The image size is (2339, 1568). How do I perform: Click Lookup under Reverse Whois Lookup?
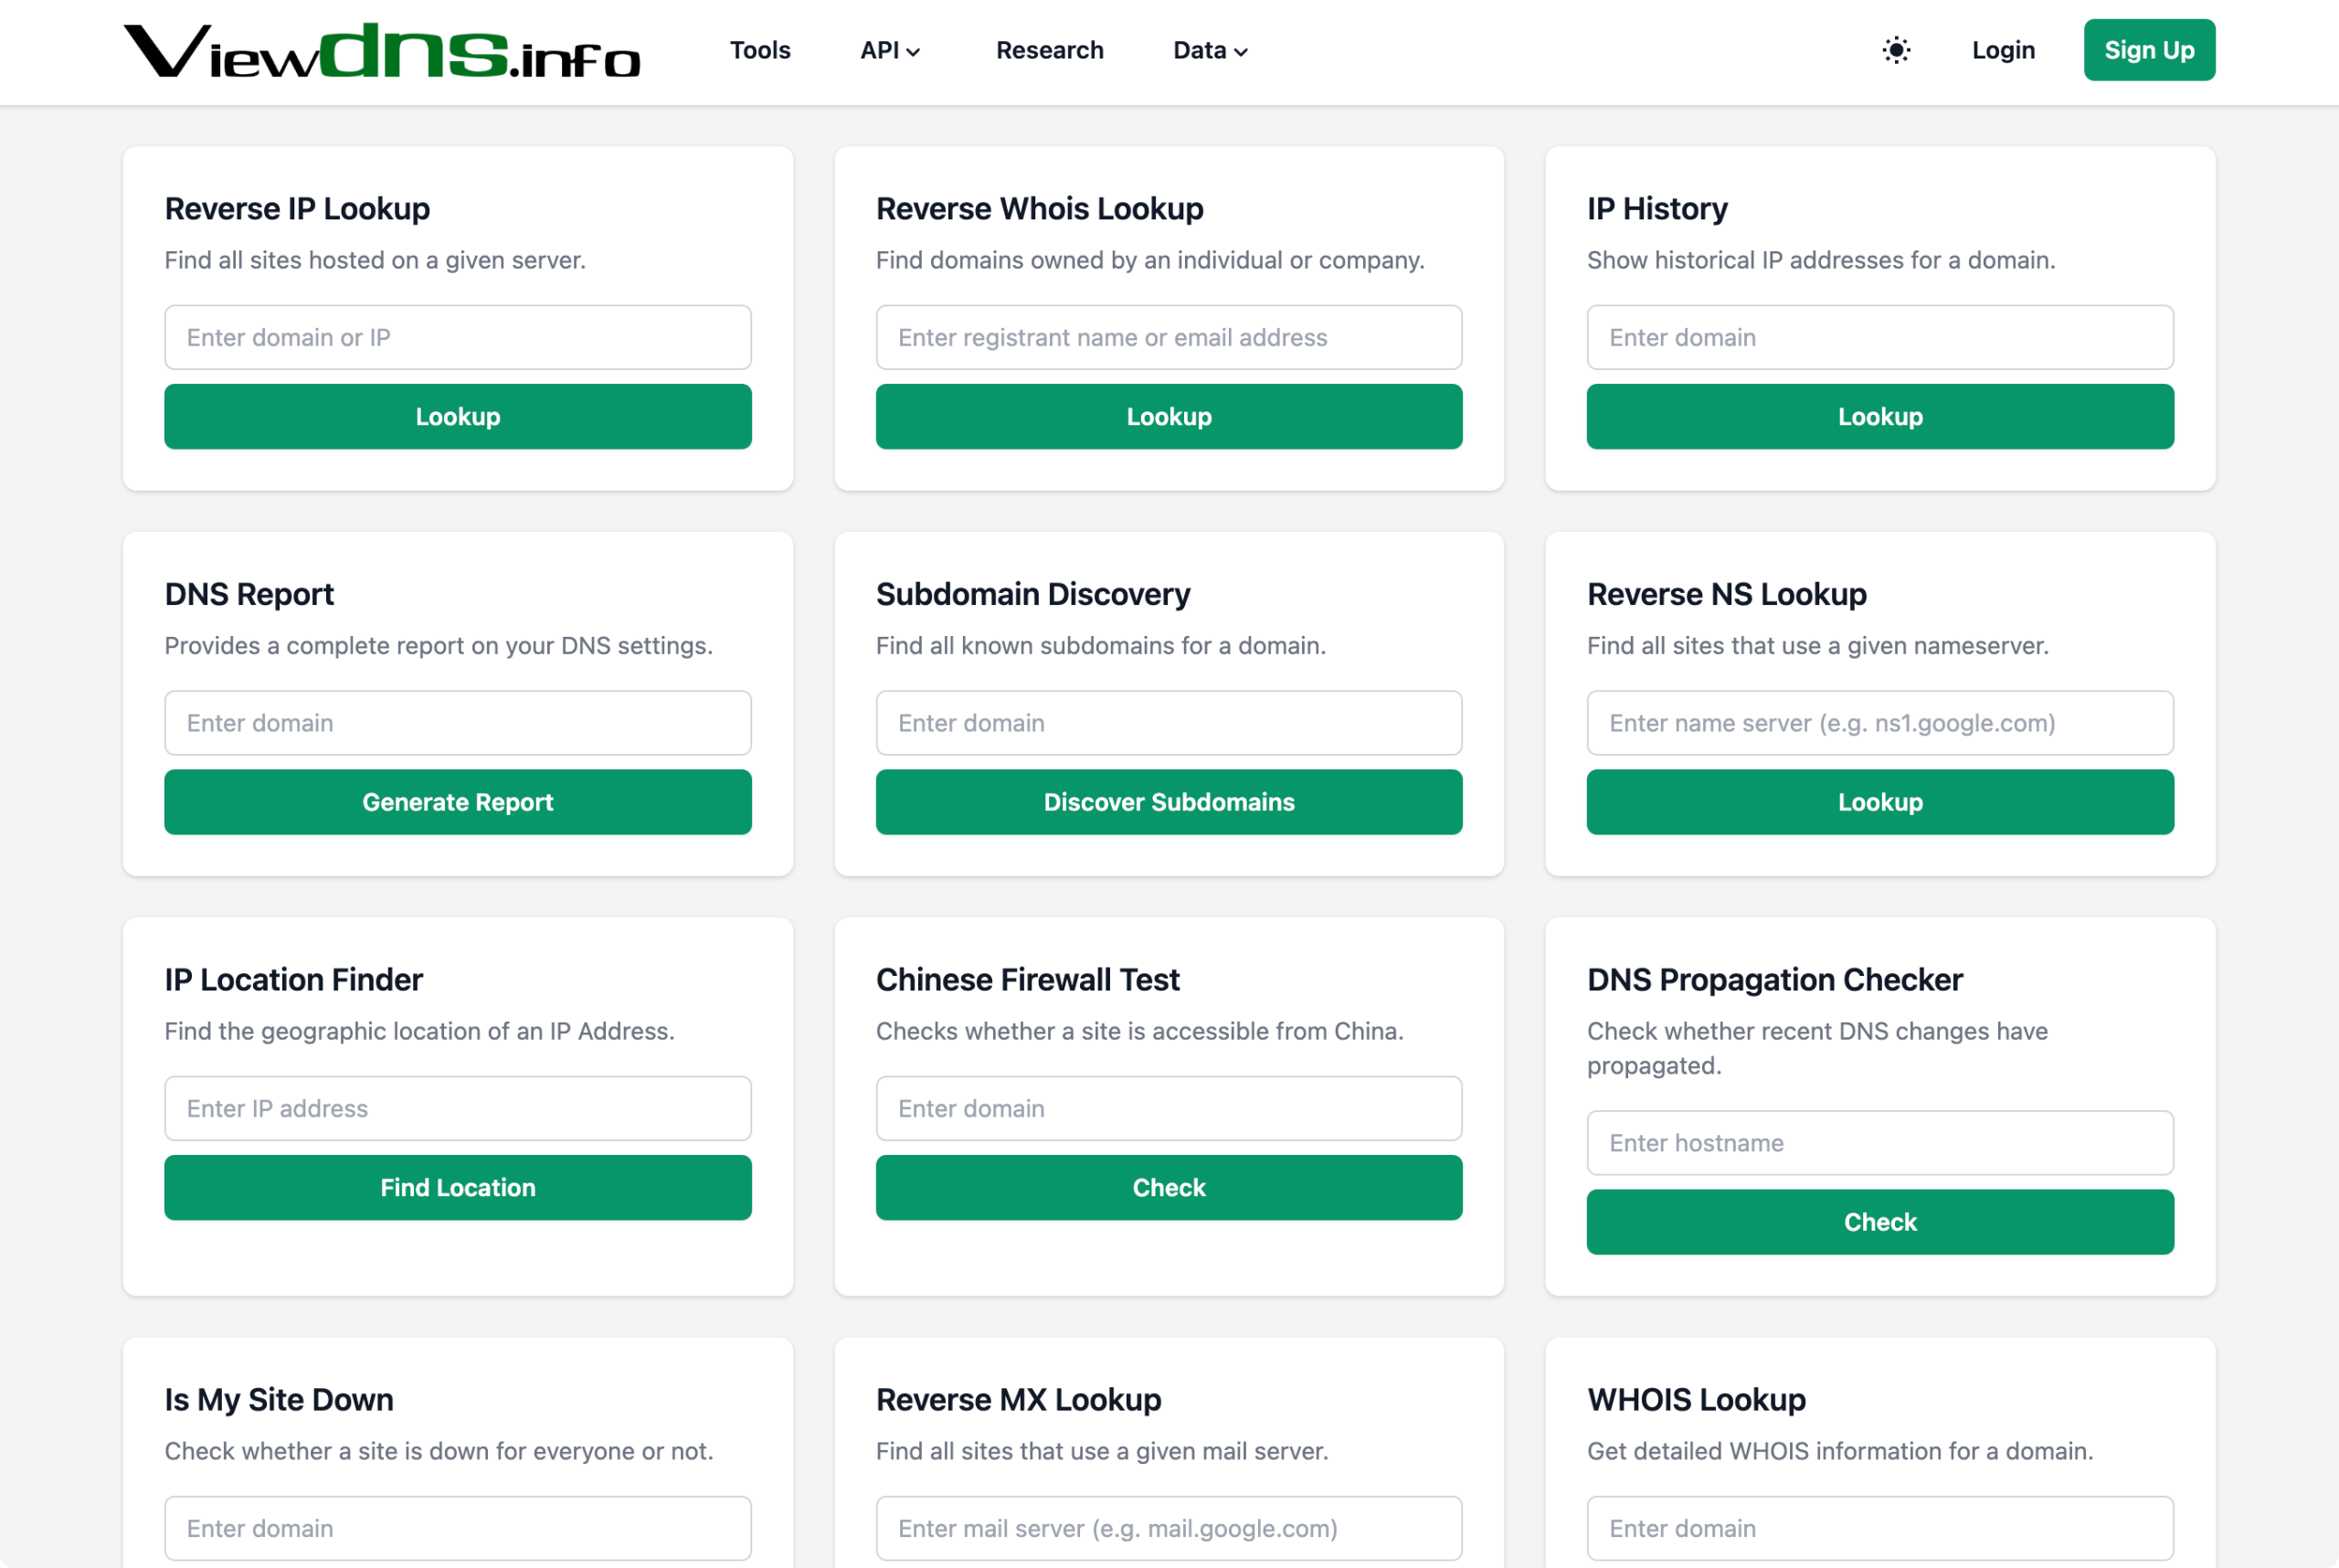(1169, 416)
